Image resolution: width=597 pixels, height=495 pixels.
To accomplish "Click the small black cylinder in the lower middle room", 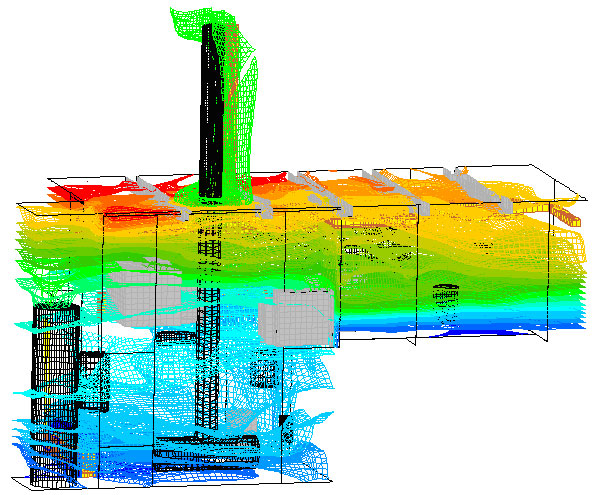I will click(263, 373).
